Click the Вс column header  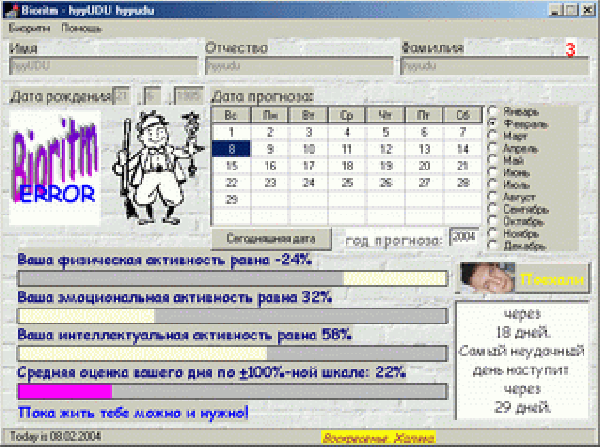[231, 115]
